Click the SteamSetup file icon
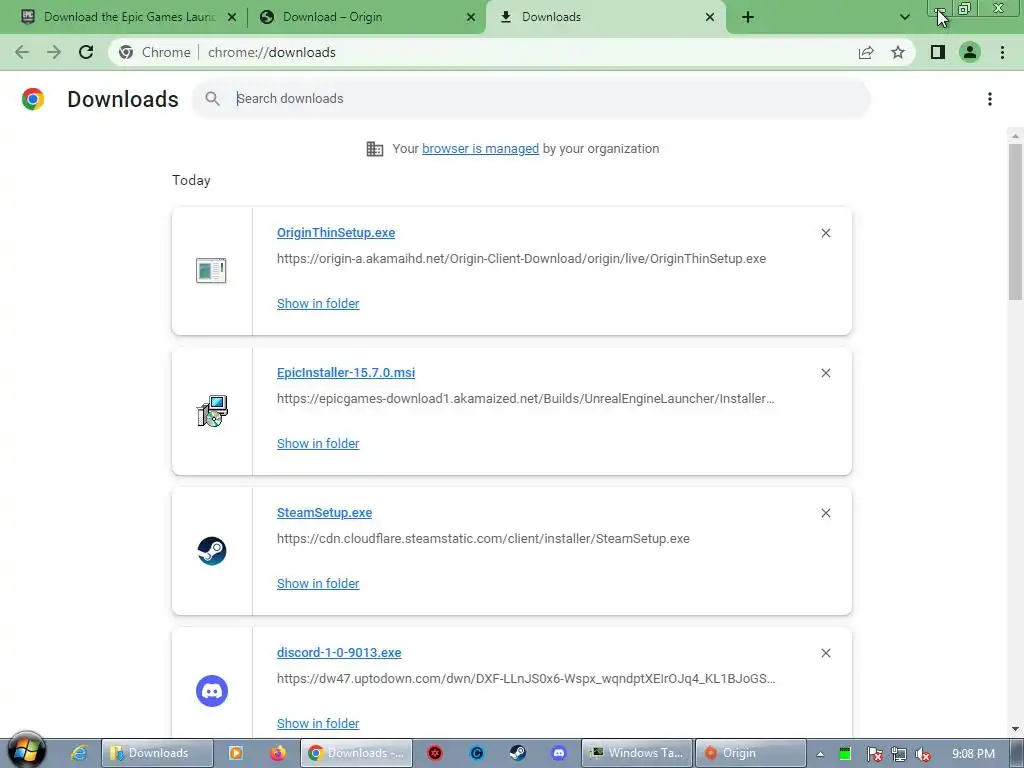 (212, 551)
